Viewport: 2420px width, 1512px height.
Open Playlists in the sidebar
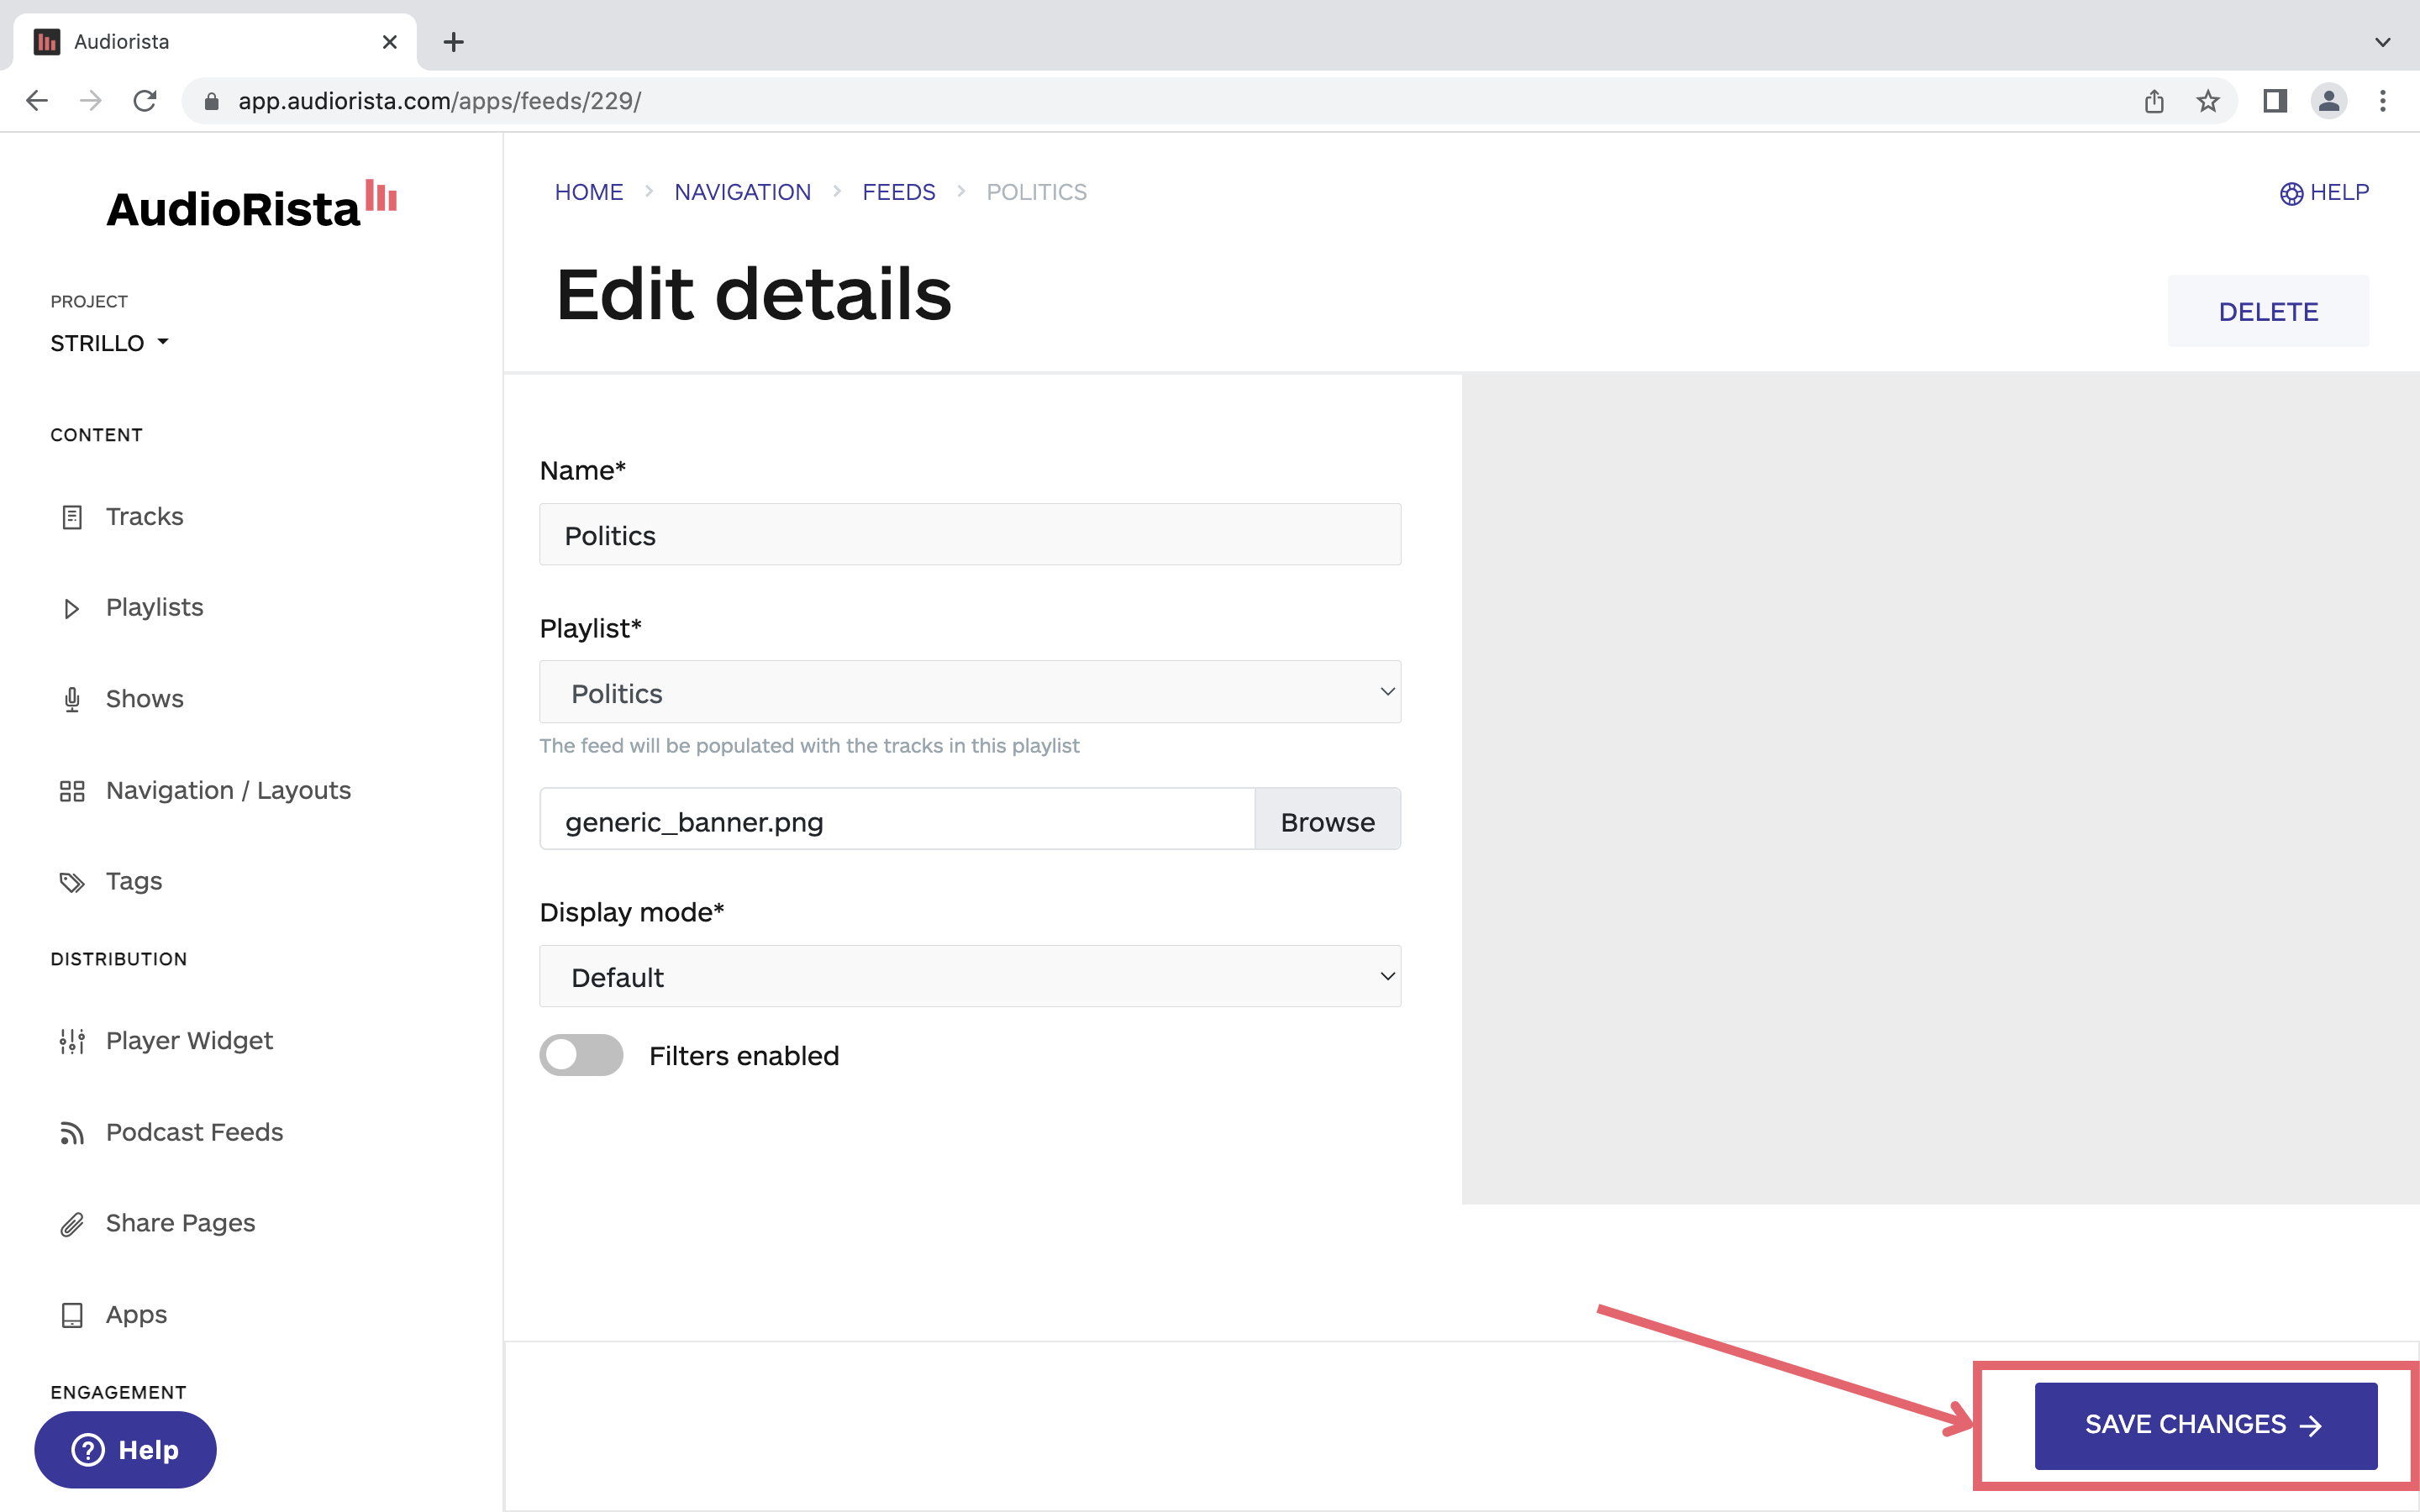point(155,608)
